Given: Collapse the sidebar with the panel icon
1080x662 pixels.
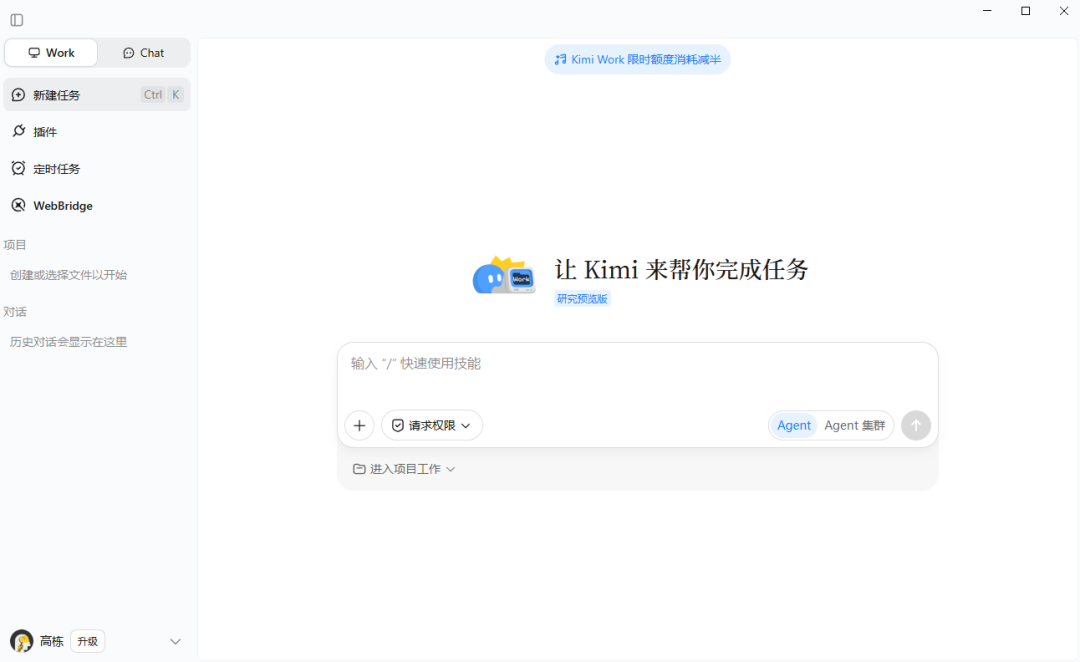Looking at the screenshot, I should click(x=17, y=20).
